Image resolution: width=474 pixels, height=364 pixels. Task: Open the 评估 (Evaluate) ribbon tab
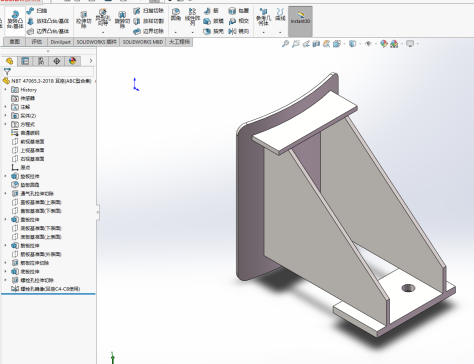(x=36, y=42)
